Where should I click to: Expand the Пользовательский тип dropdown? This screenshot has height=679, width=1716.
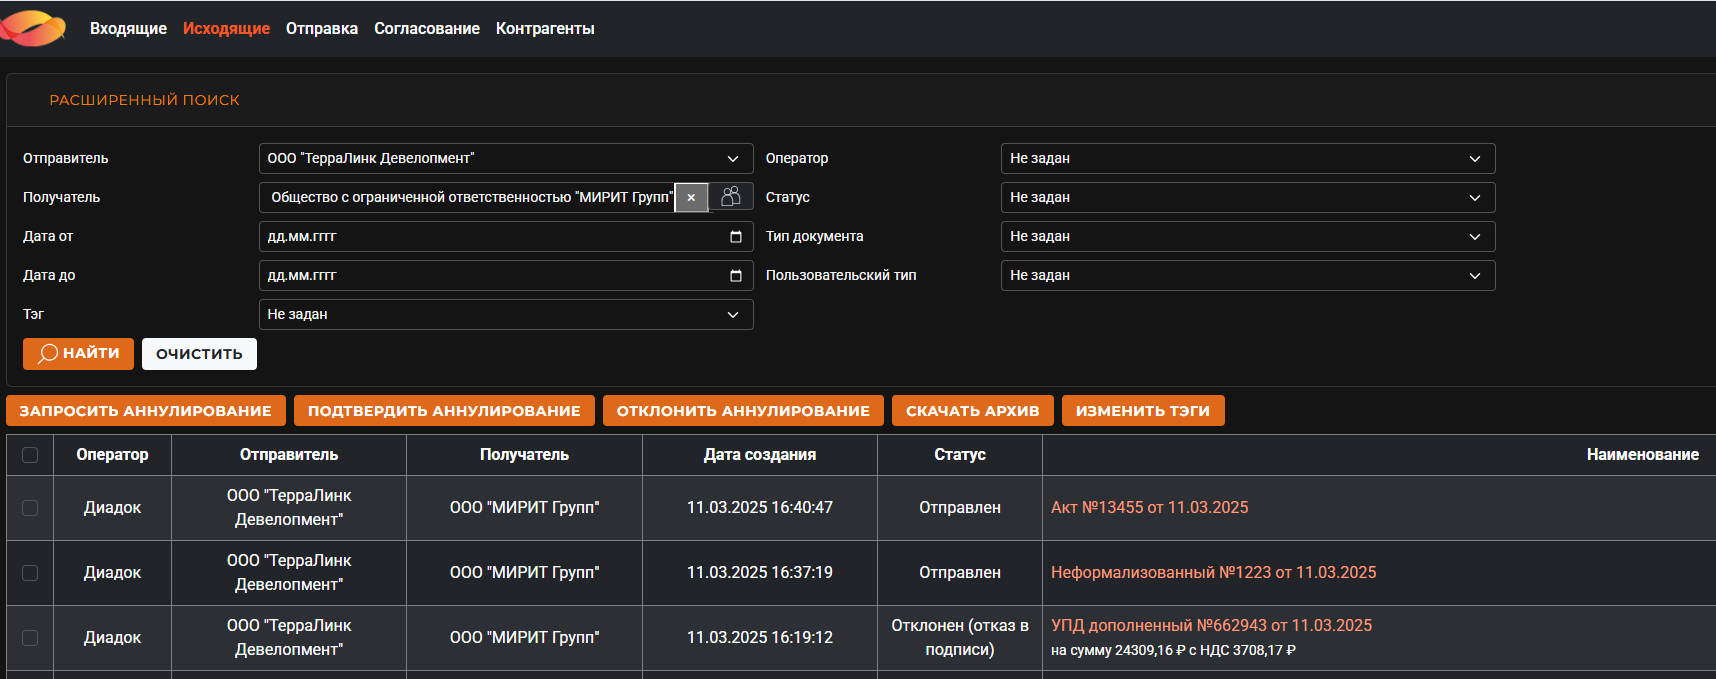1248,276
